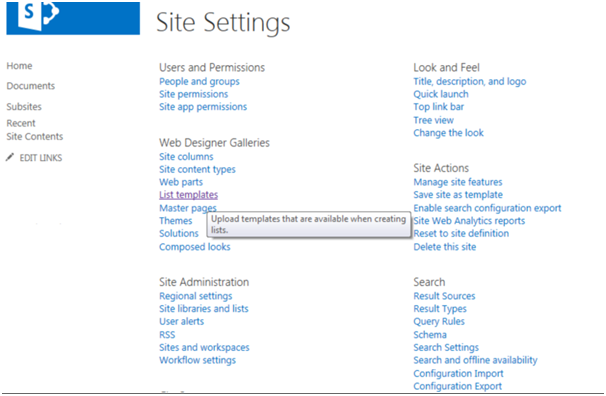606x396 pixels.
Task: Go to Subsites in the left navigation
Action: (24, 106)
